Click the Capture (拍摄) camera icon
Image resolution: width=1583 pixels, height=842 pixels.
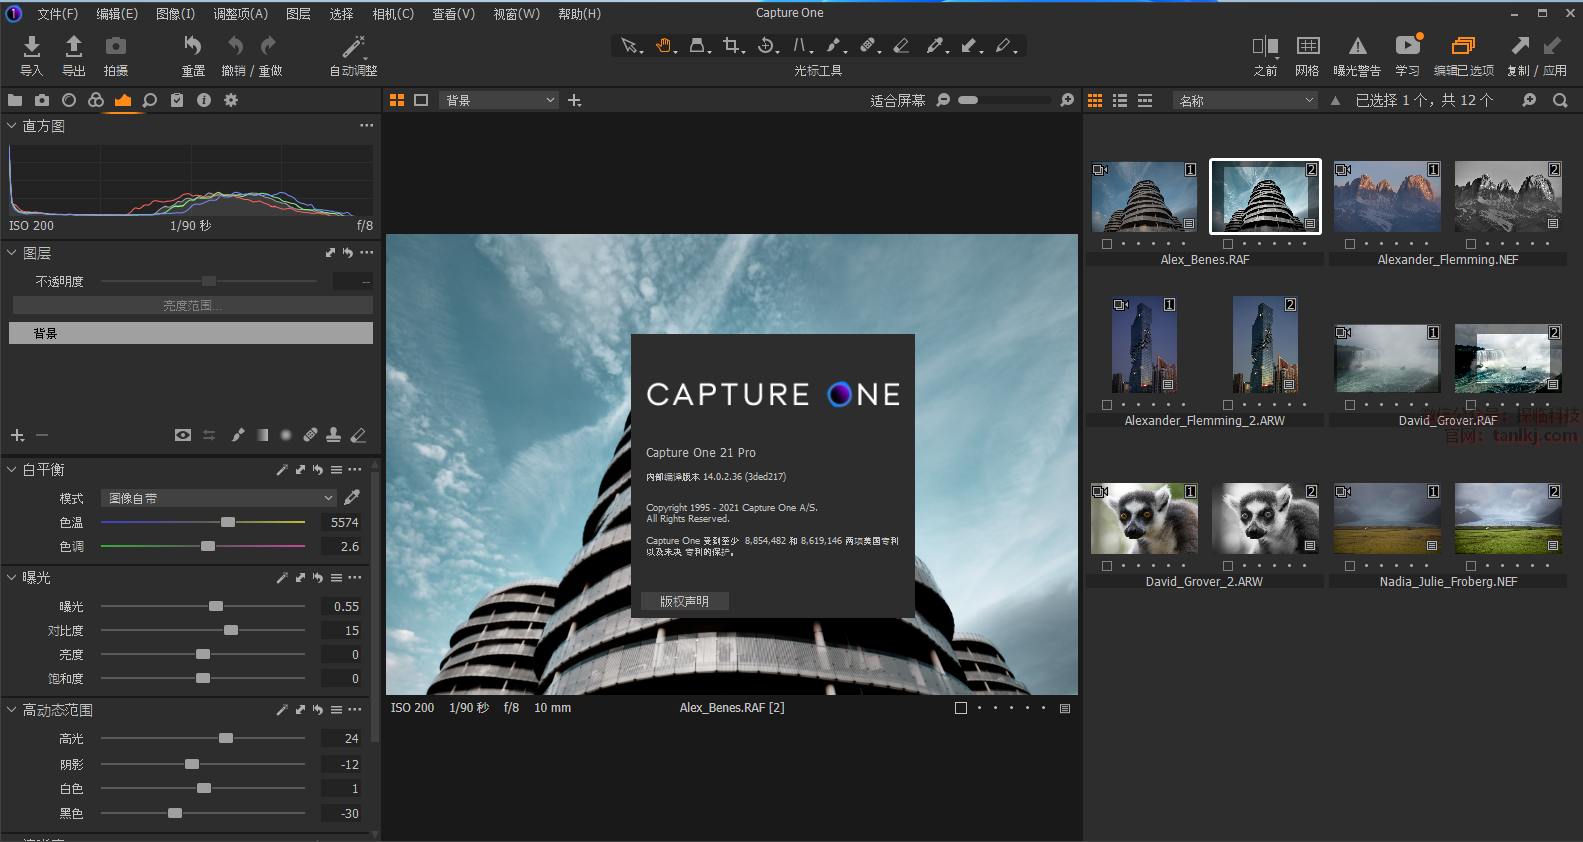tap(116, 46)
